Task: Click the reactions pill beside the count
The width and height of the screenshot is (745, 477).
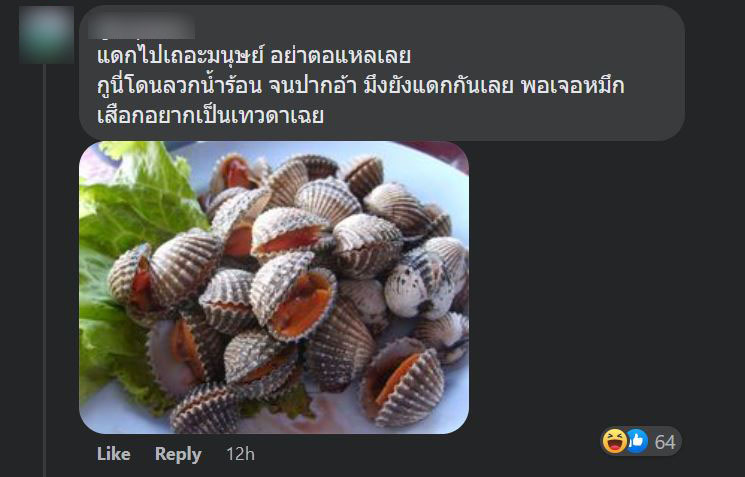Action: [641, 441]
